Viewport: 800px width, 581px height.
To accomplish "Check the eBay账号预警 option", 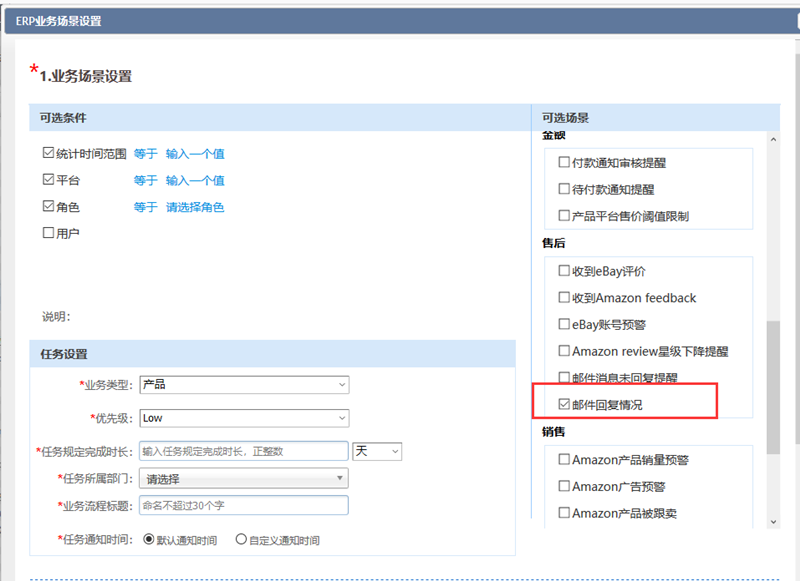I will coord(563,324).
